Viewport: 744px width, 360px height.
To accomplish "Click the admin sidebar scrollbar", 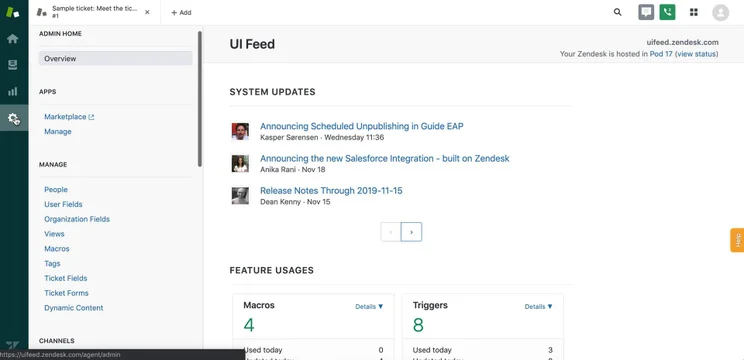I will coord(200,99).
